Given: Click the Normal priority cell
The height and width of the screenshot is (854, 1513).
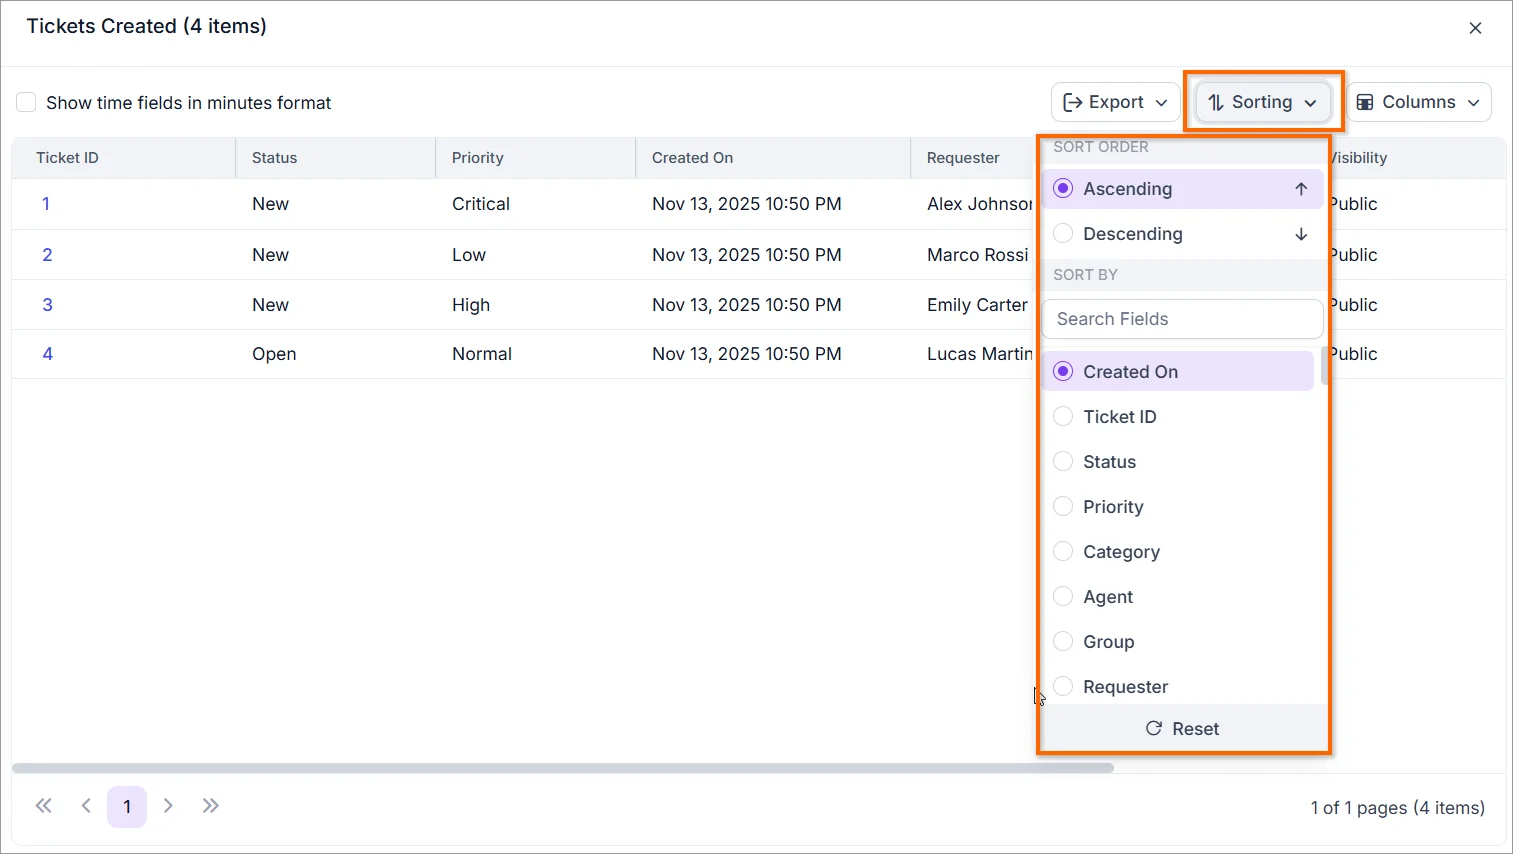Looking at the screenshot, I should pos(482,354).
